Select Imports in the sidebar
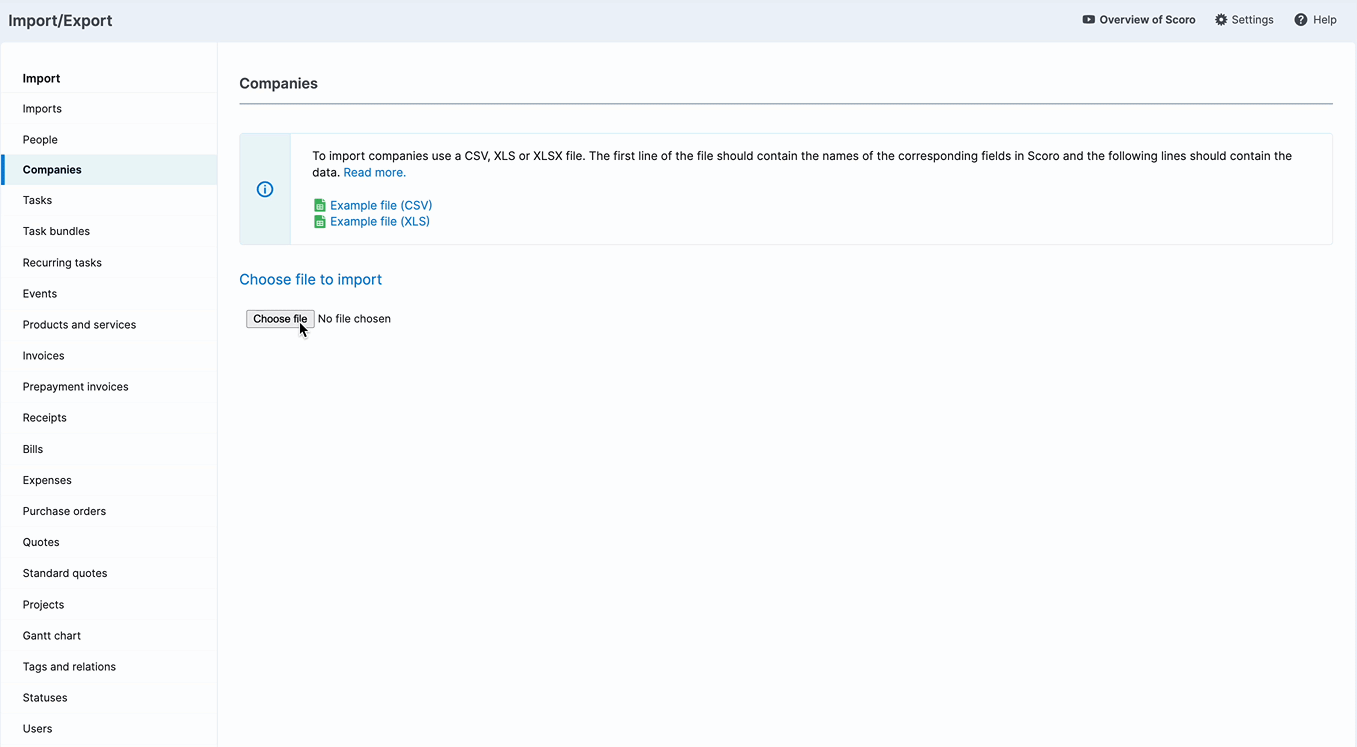 coord(109,109)
